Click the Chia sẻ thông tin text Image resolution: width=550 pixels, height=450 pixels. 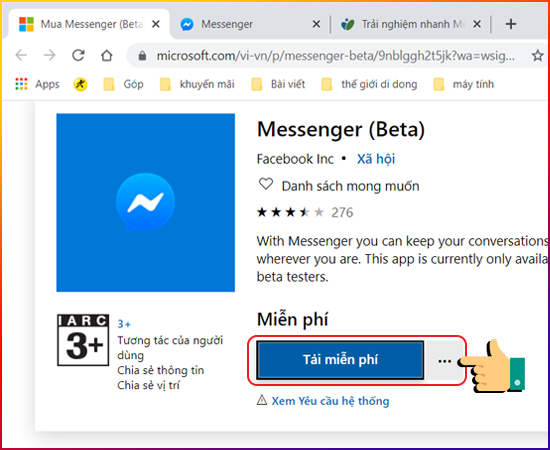point(161,370)
